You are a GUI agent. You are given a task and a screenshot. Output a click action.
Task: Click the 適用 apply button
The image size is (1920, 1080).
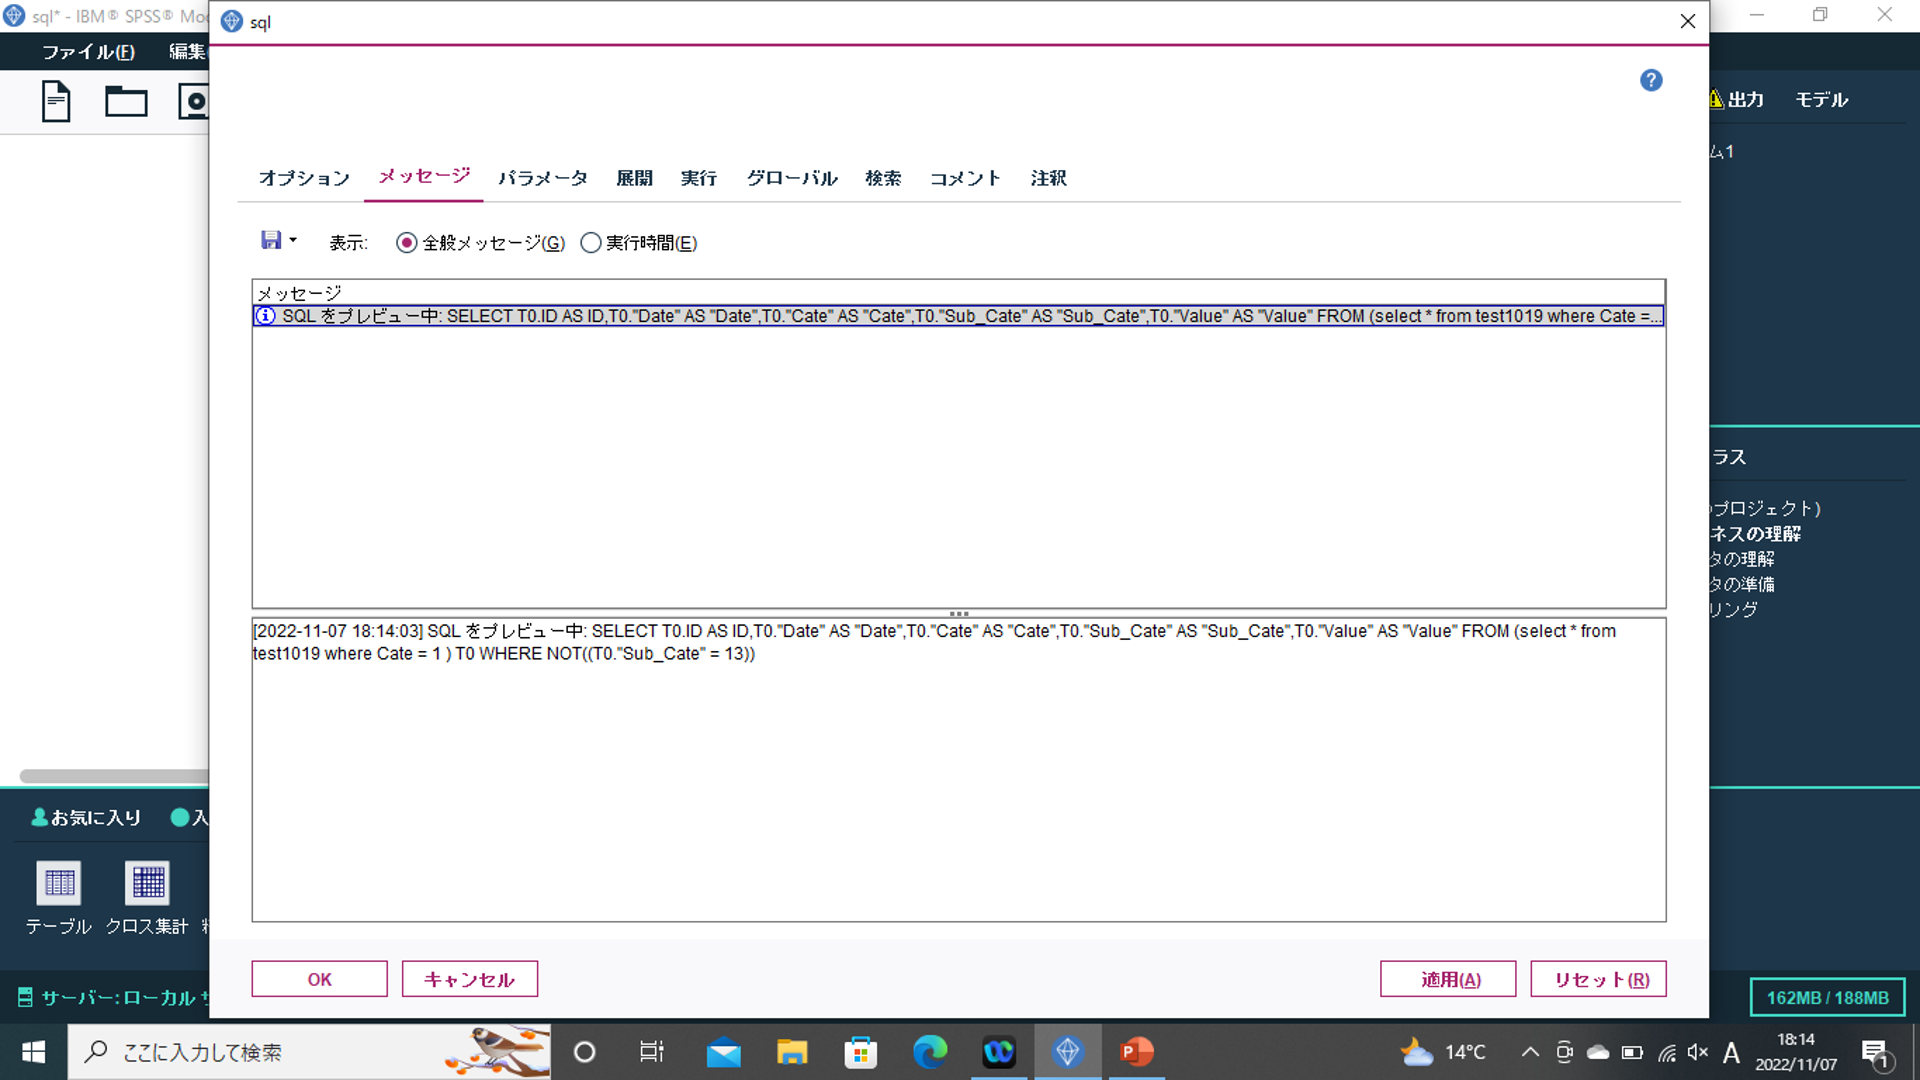[1447, 979]
